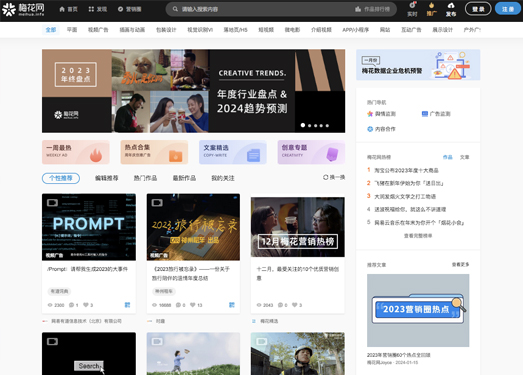Open hot list item ranked 3
Image resolution: width=523 pixels, height=375 pixels.
[405, 196]
